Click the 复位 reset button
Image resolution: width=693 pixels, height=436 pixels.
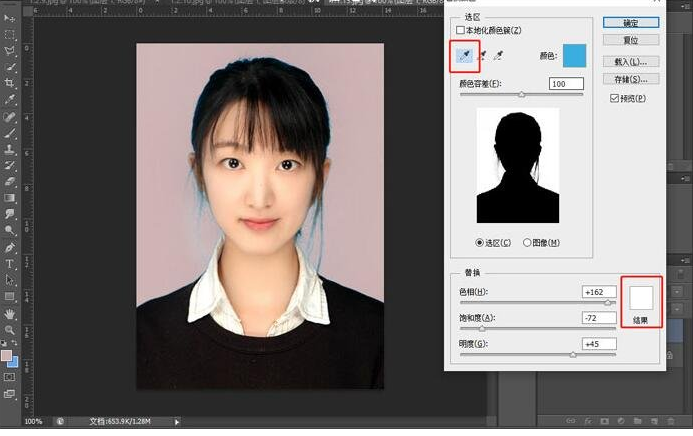point(631,42)
